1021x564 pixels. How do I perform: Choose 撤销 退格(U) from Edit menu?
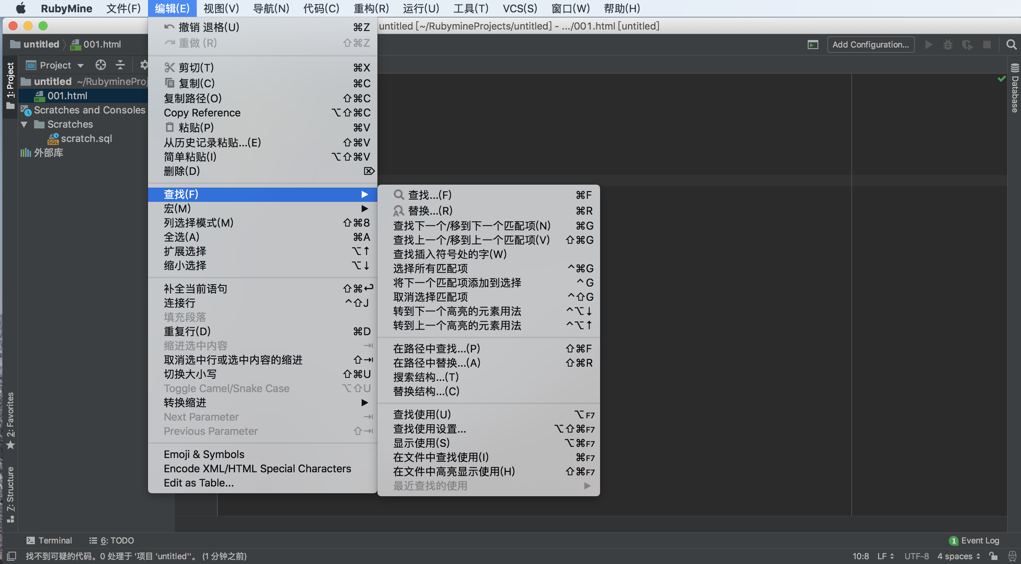262,27
